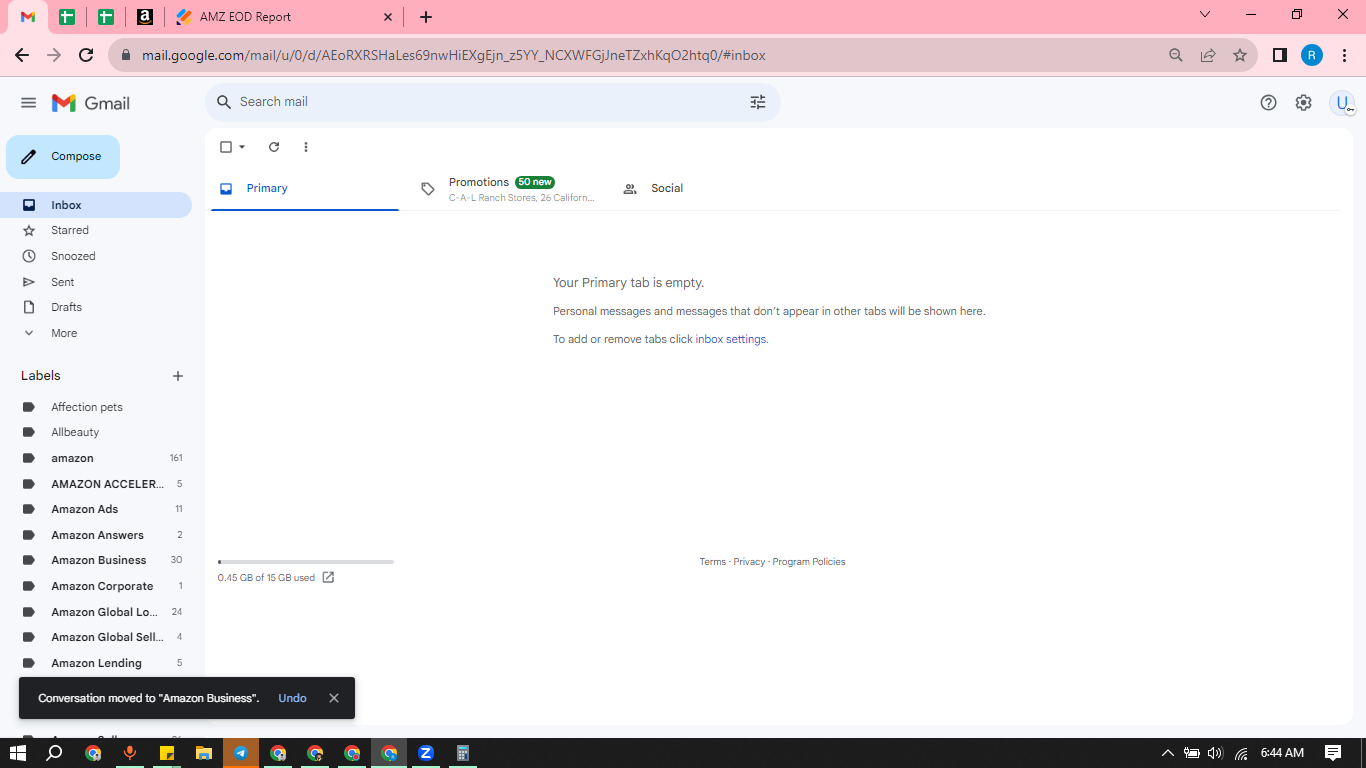Refresh the inbox list
The height and width of the screenshot is (768, 1366).
click(x=274, y=147)
